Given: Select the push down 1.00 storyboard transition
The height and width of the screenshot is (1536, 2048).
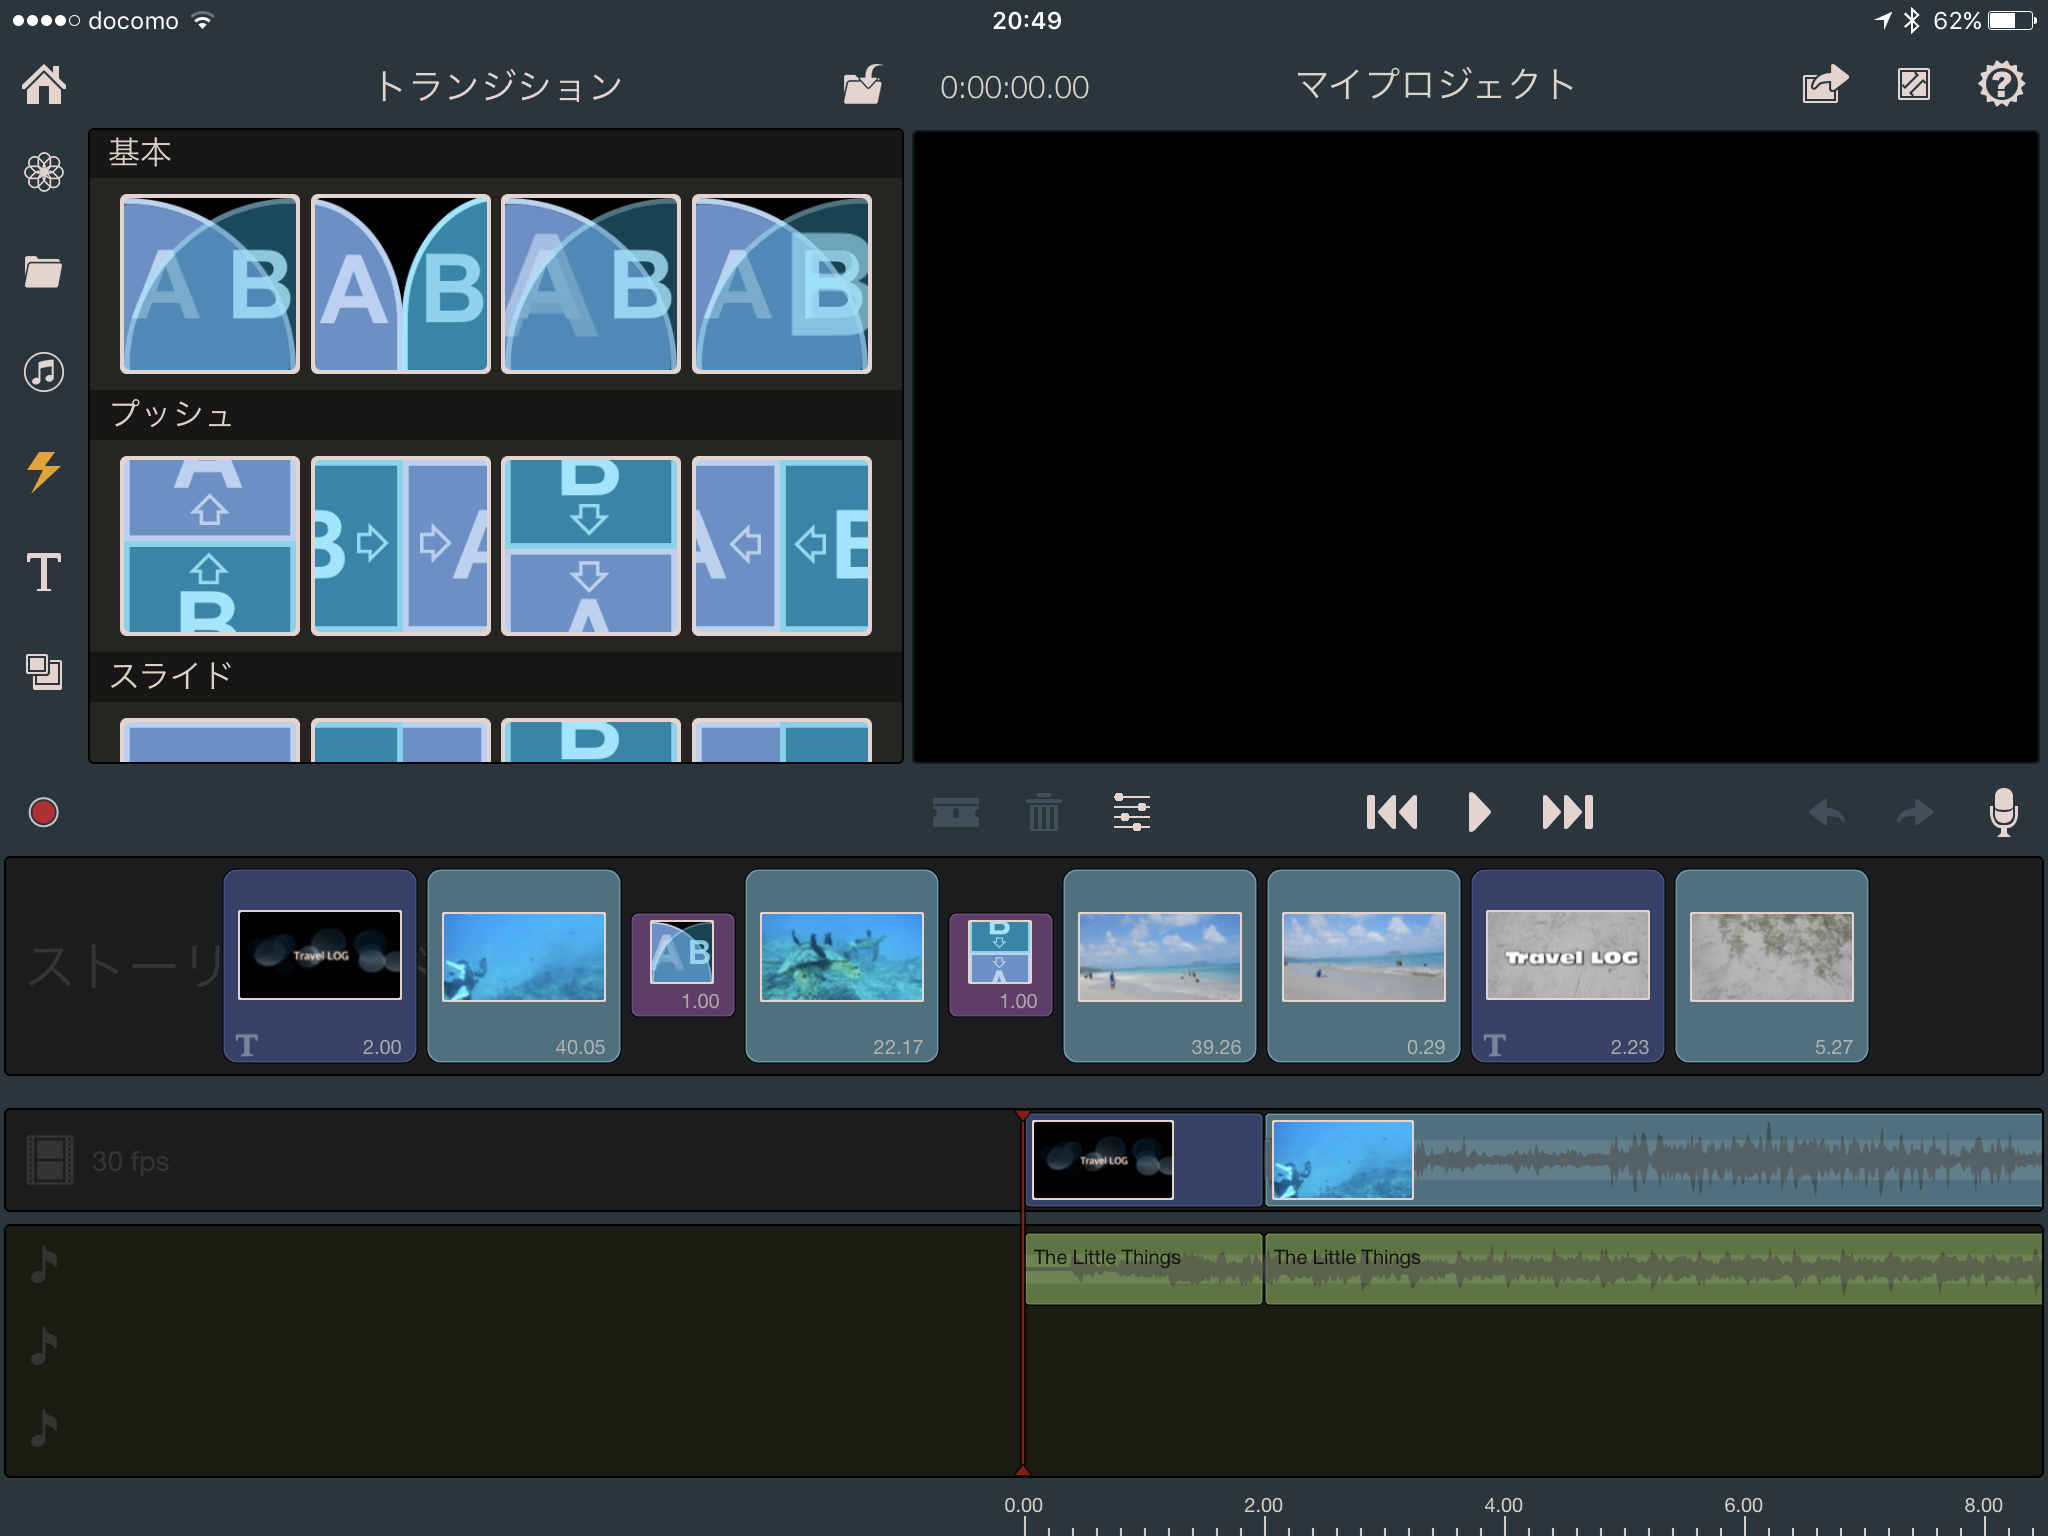Looking at the screenshot, I should (x=1001, y=965).
